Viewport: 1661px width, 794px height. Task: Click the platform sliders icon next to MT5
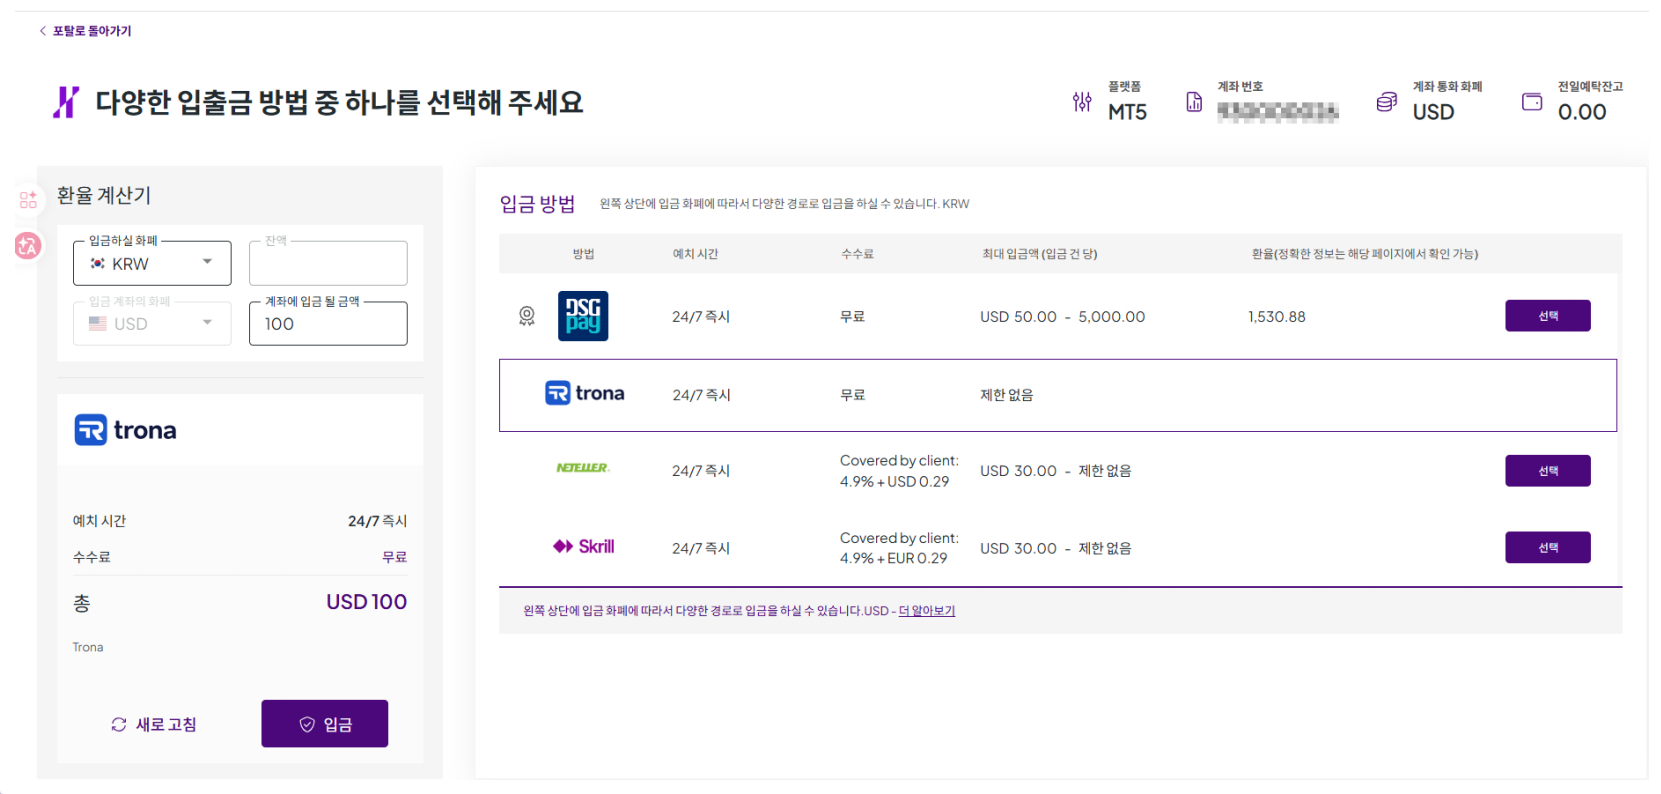1082,102
